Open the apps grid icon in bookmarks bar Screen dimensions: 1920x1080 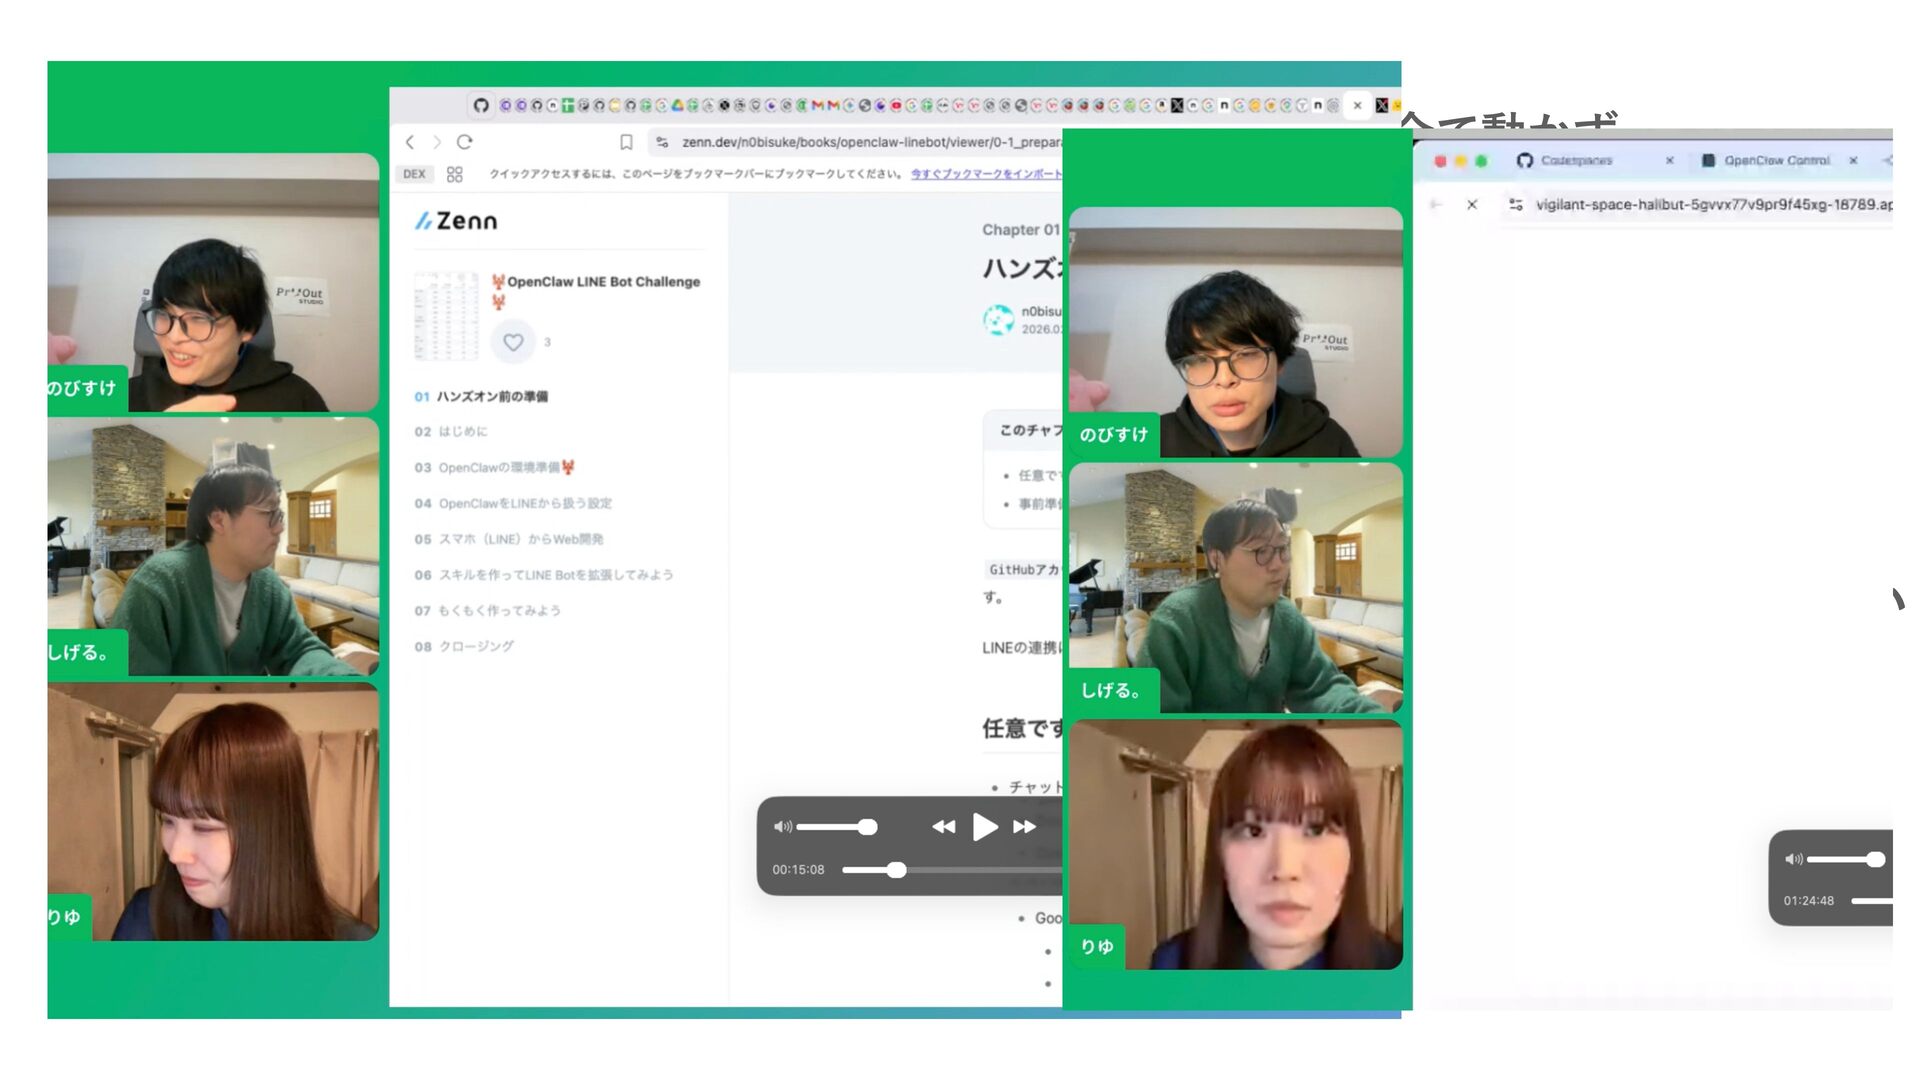click(x=454, y=174)
